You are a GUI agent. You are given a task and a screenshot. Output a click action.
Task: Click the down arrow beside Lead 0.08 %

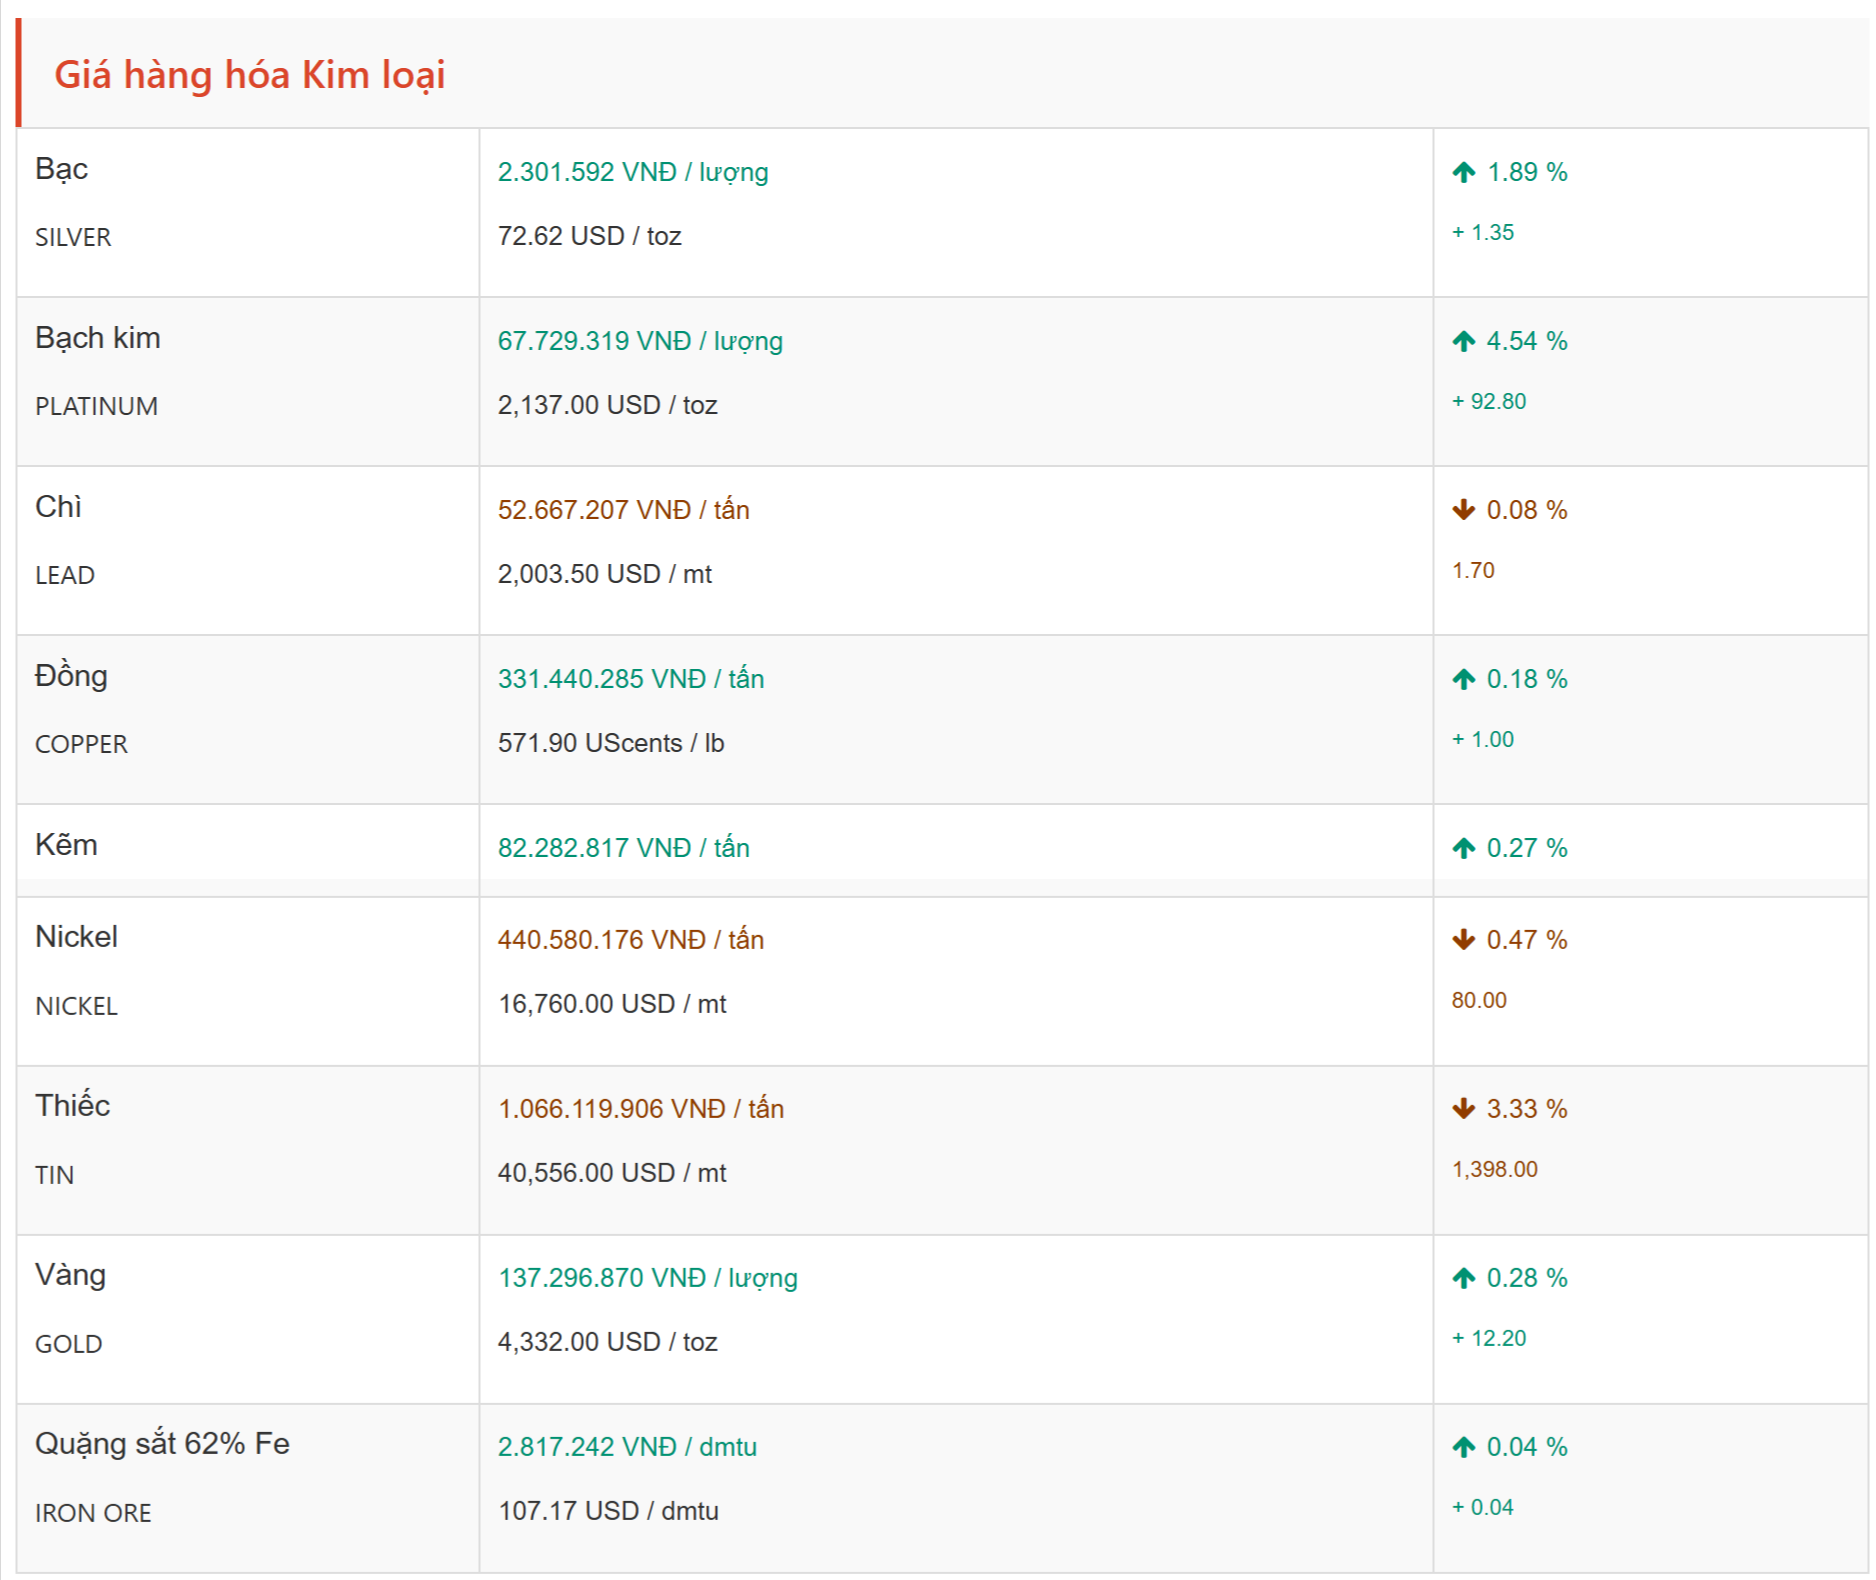click(x=1463, y=511)
